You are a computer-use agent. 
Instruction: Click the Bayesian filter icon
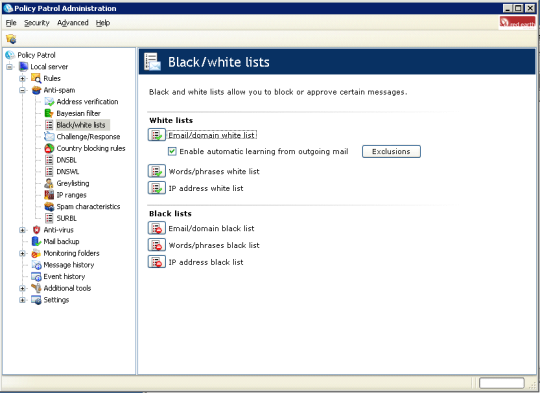pyautogui.click(x=49, y=113)
